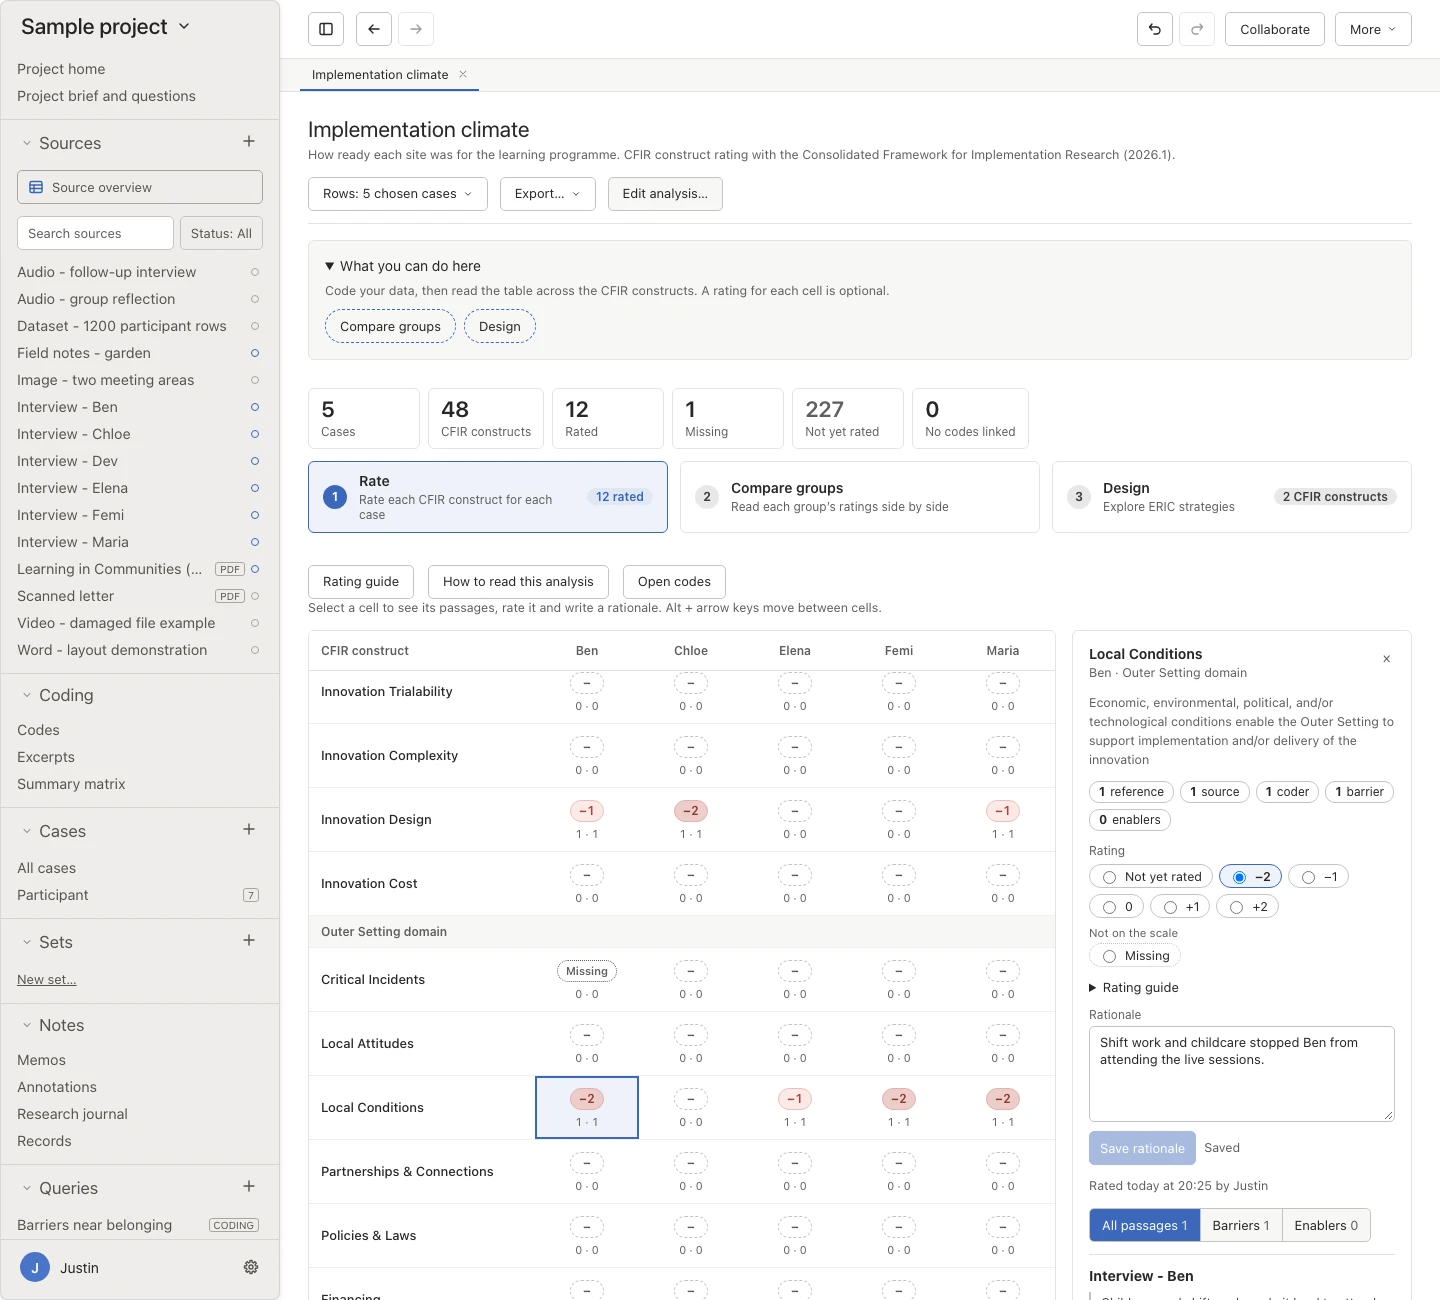
Task: Click the undo icon in top bar
Action: point(1155,29)
